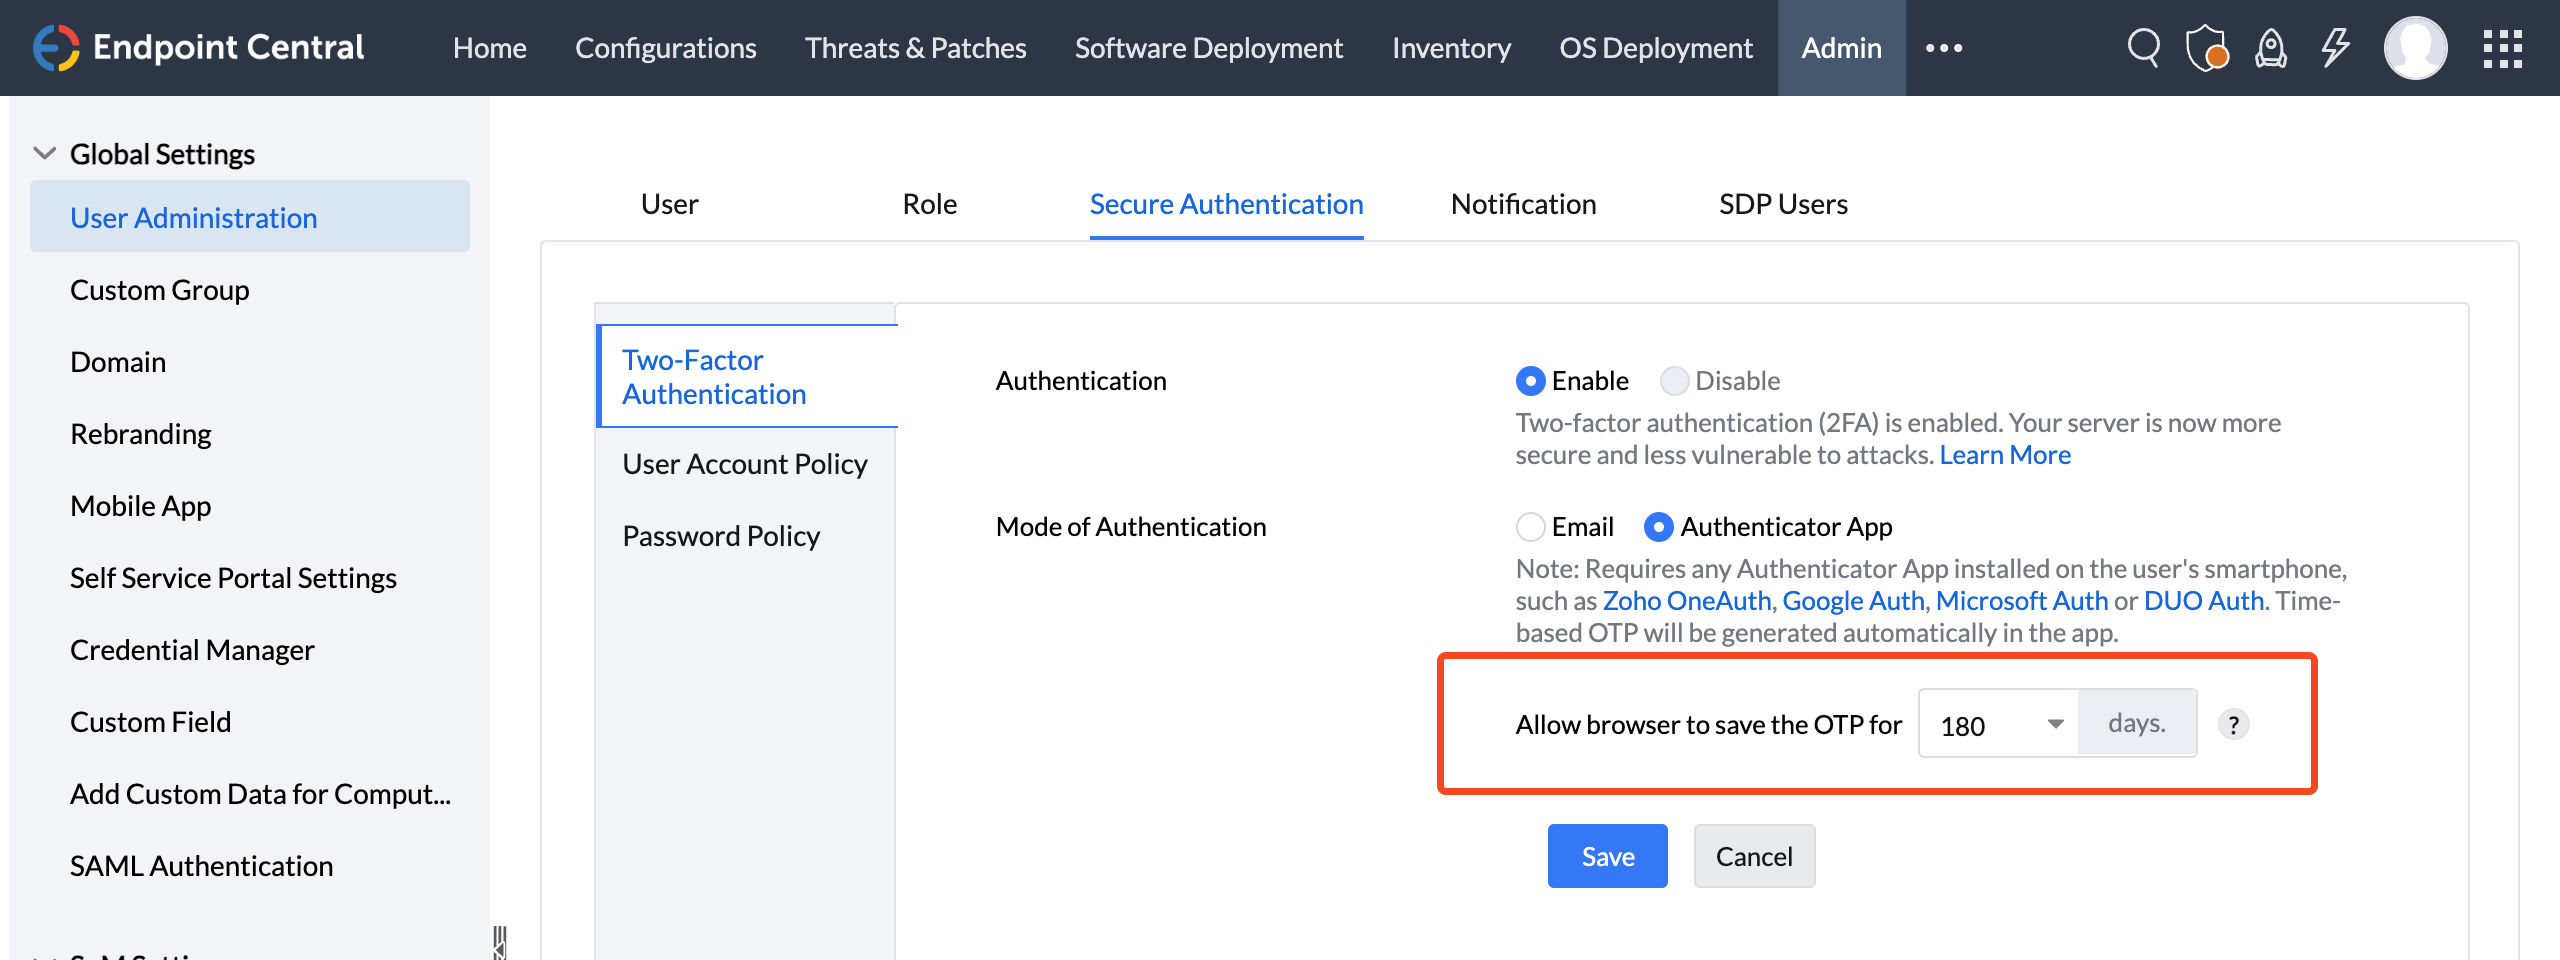The image size is (2560, 960).
Task: Open OS Deployment menu
Action: pyautogui.click(x=1656, y=48)
